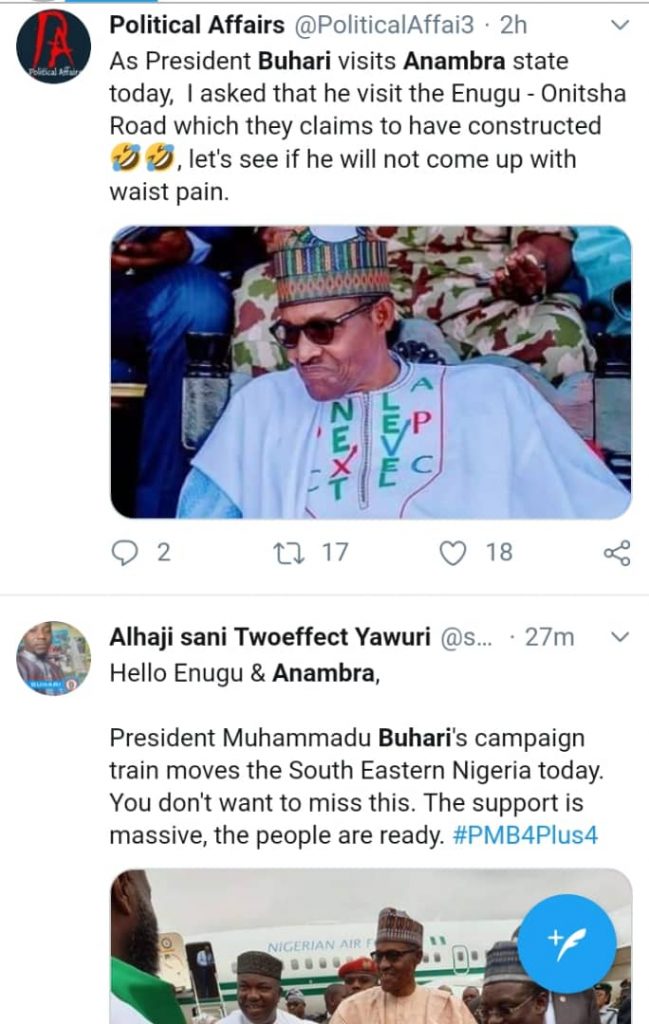Open Political Affairs profile avatar
649x1024 pixels.
[x=53, y=47]
